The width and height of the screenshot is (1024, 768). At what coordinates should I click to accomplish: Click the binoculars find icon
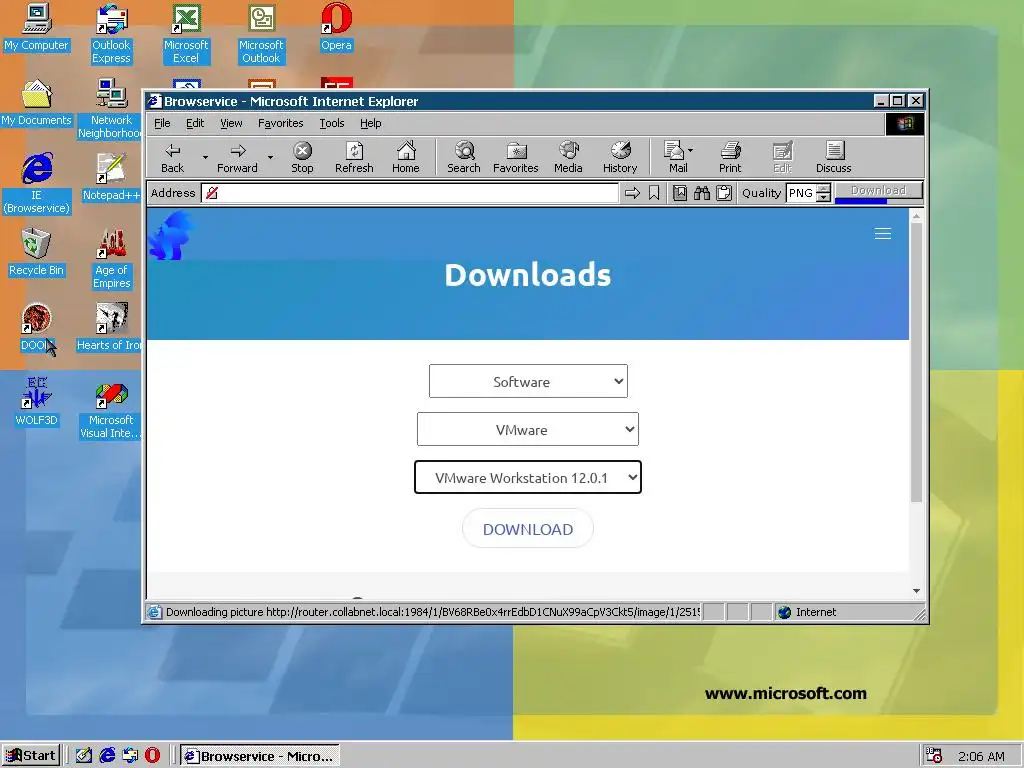pos(702,193)
